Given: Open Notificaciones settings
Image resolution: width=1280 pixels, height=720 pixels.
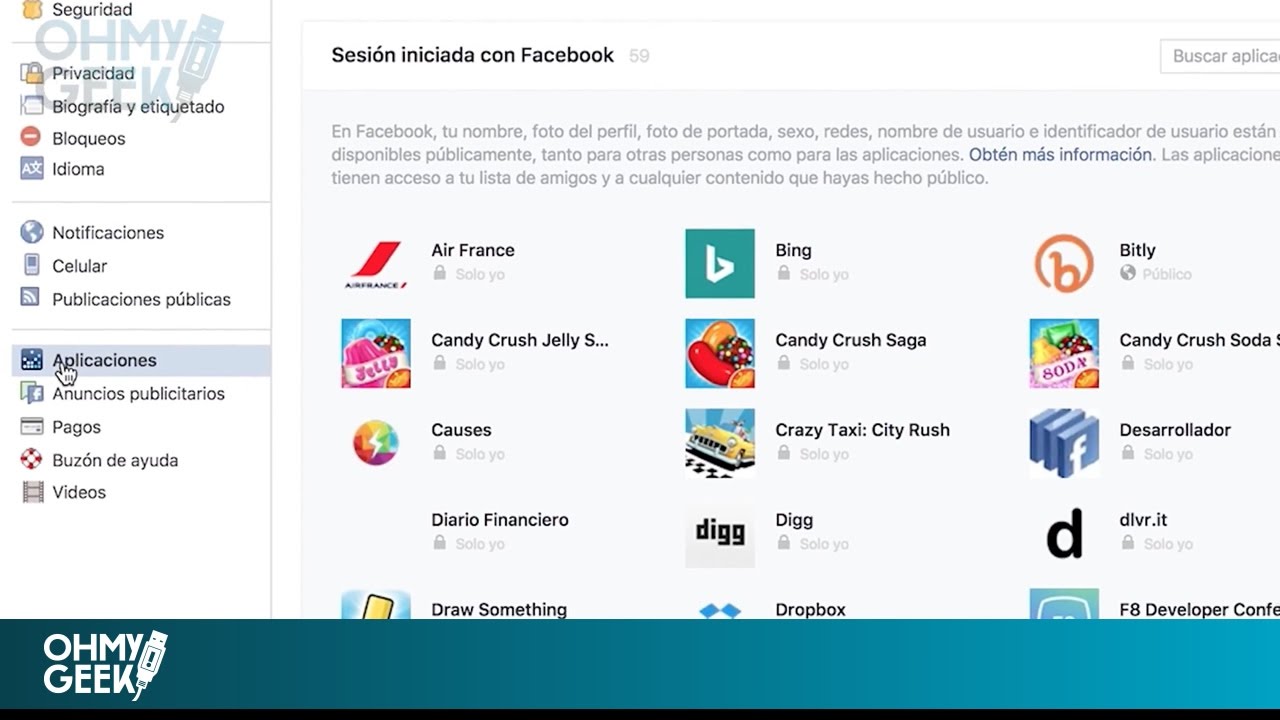Looking at the screenshot, I should point(108,232).
